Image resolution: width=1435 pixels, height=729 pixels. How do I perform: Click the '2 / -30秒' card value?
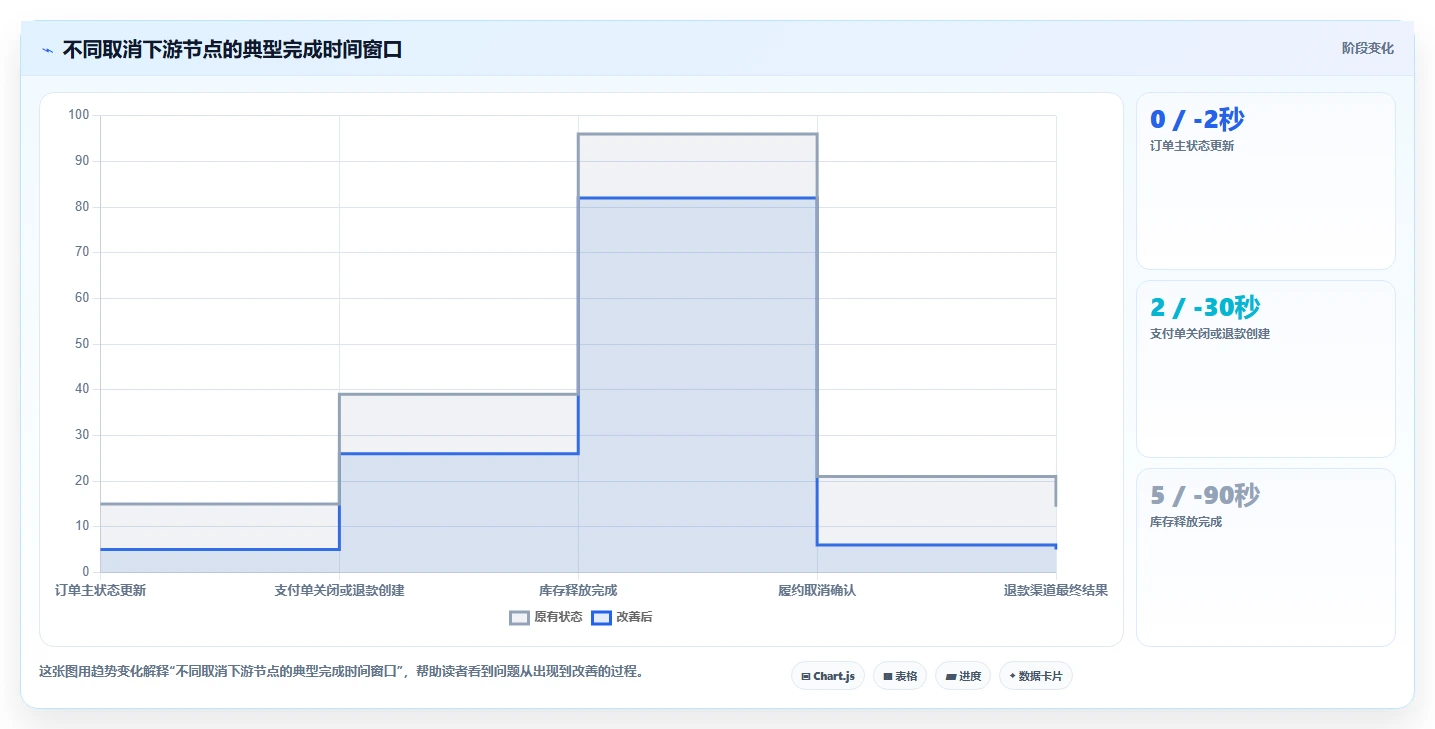[x=1207, y=307]
